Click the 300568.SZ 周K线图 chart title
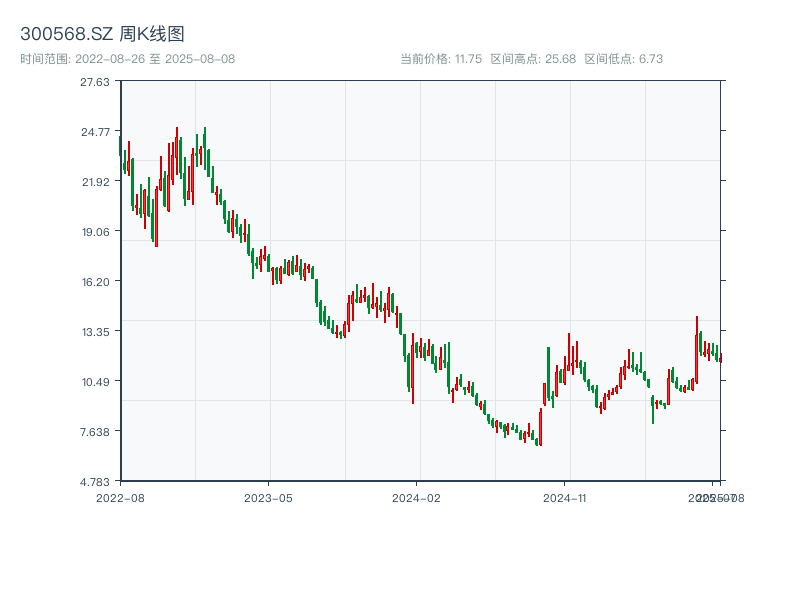The height and width of the screenshot is (600, 800). (102, 35)
